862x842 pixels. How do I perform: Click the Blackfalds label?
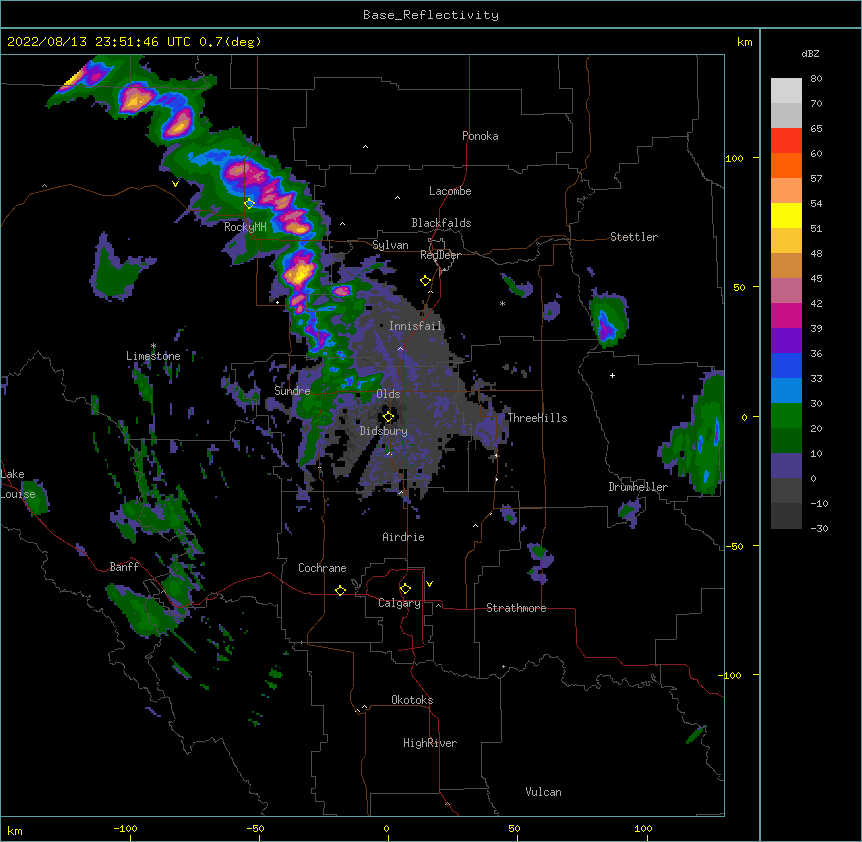[x=441, y=223]
